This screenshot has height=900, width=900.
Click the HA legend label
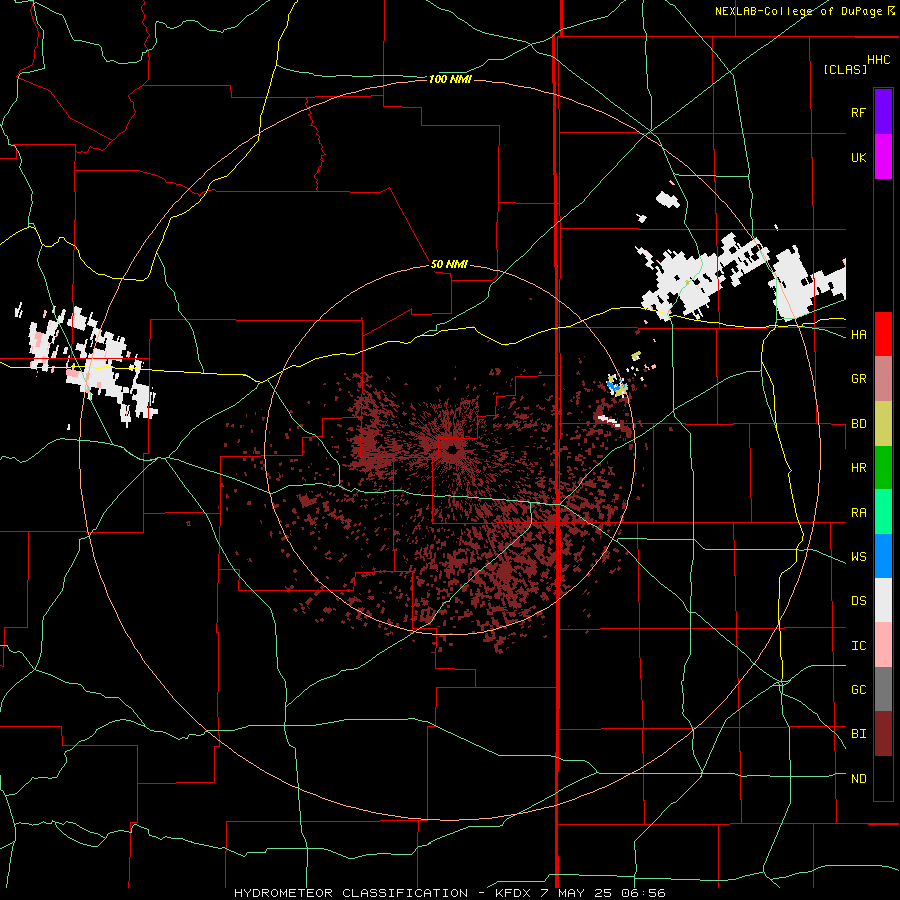click(x=858, y=335)
